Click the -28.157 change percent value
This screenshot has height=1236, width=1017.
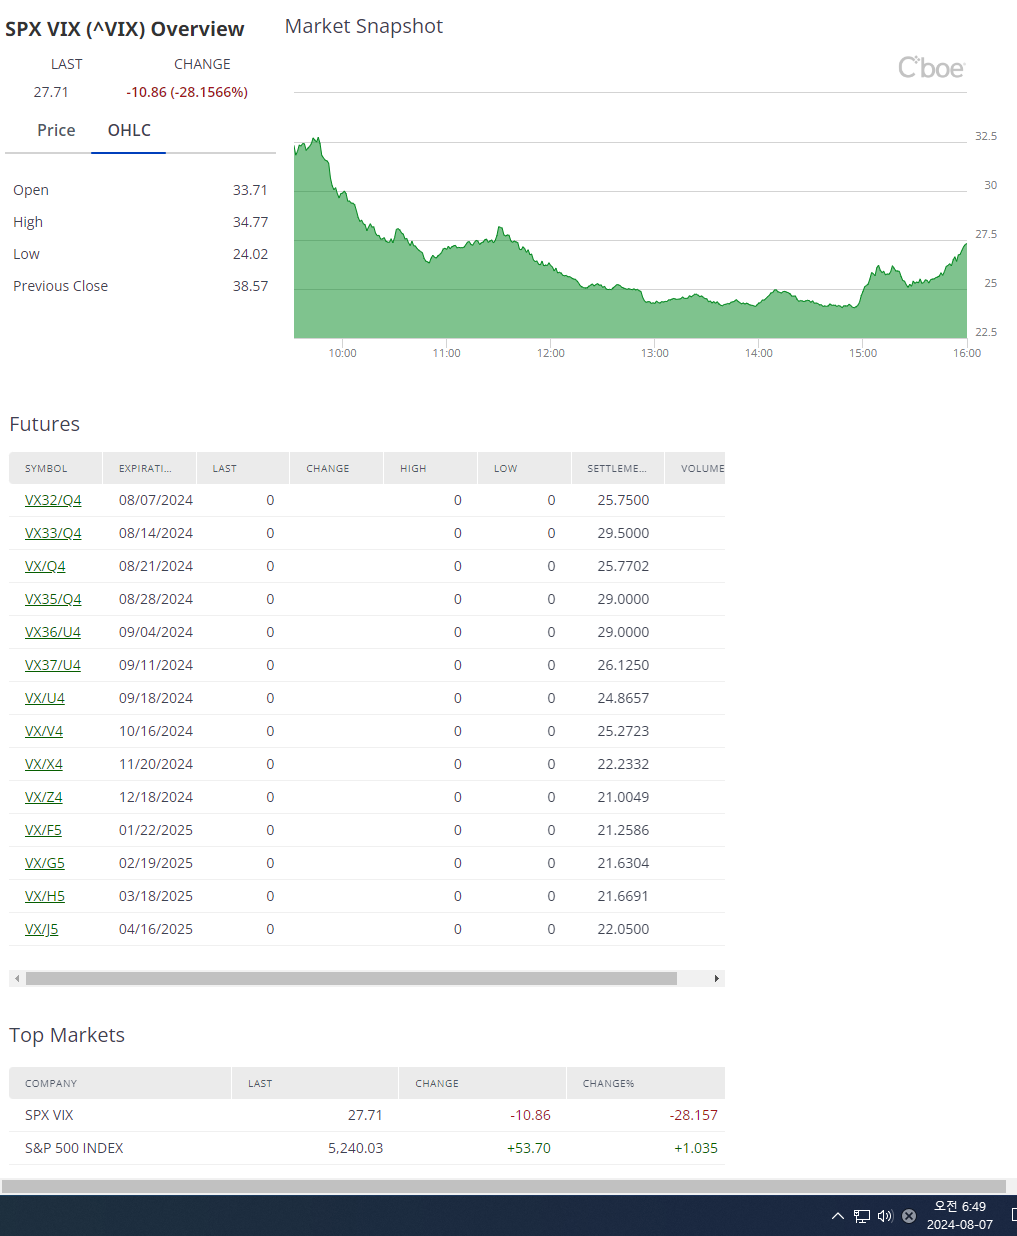[x=694, y=1115]
